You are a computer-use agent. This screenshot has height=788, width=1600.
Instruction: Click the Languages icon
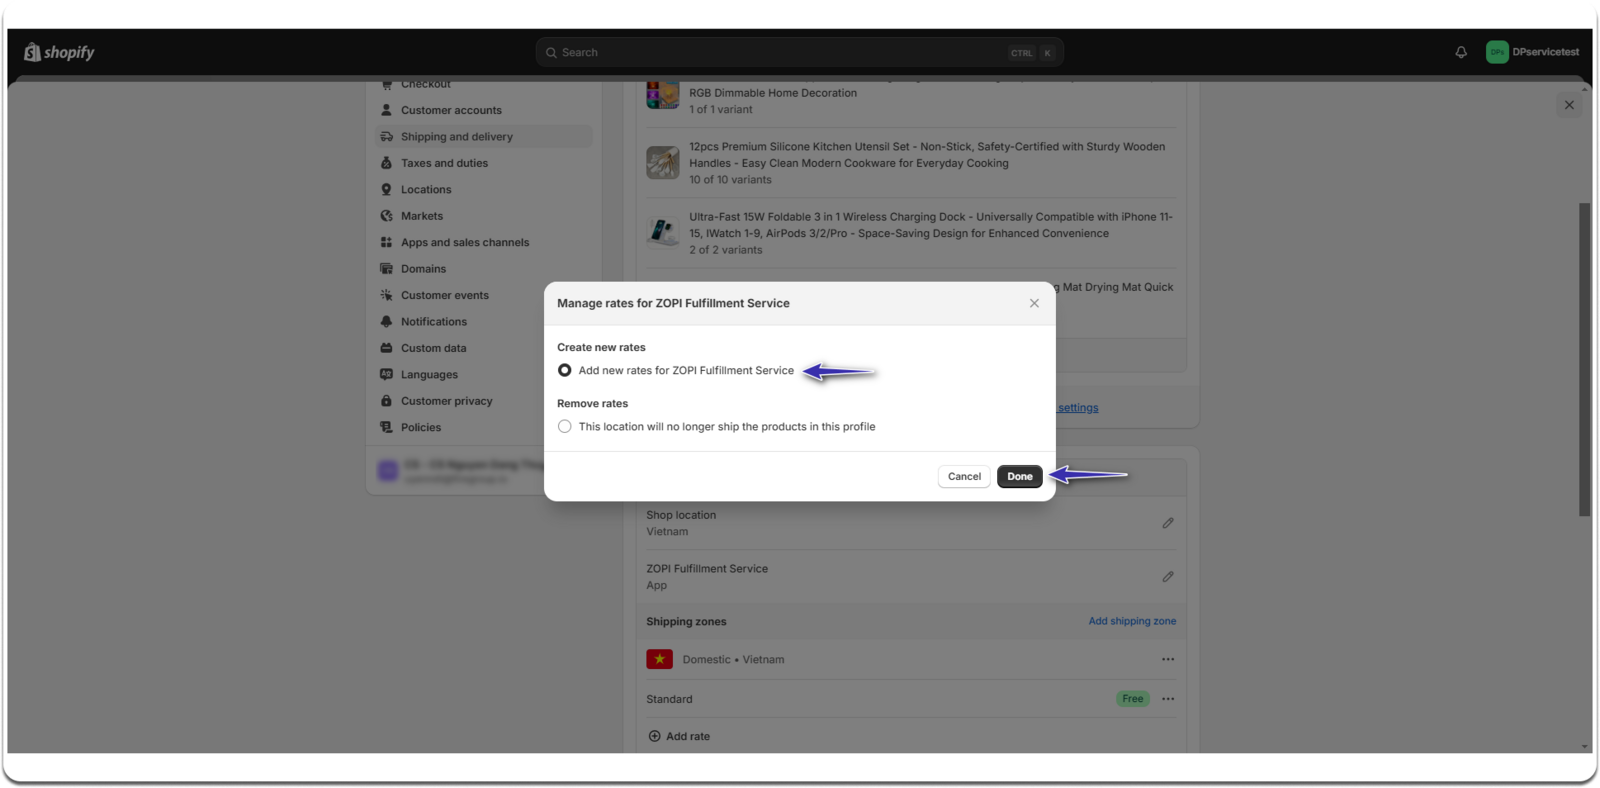tap(386, 375)
